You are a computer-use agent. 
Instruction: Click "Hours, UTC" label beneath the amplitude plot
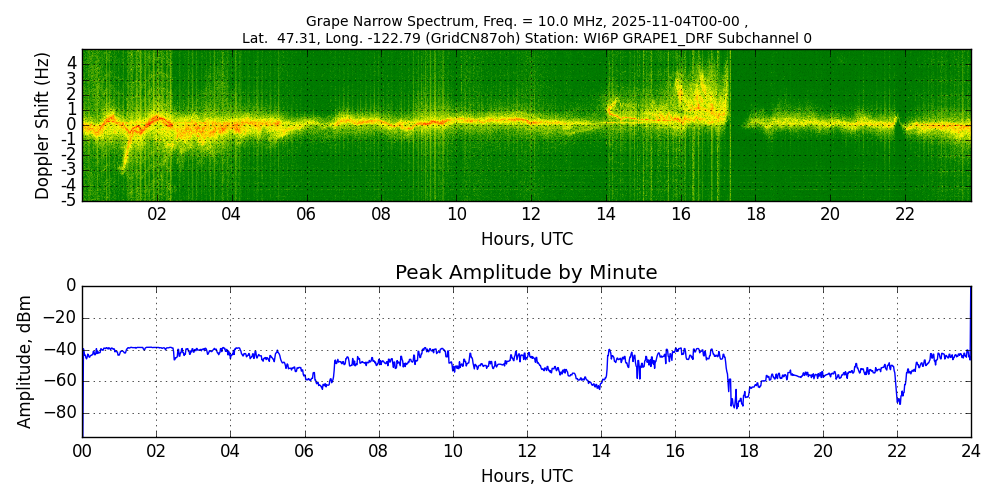coord(526,476)
